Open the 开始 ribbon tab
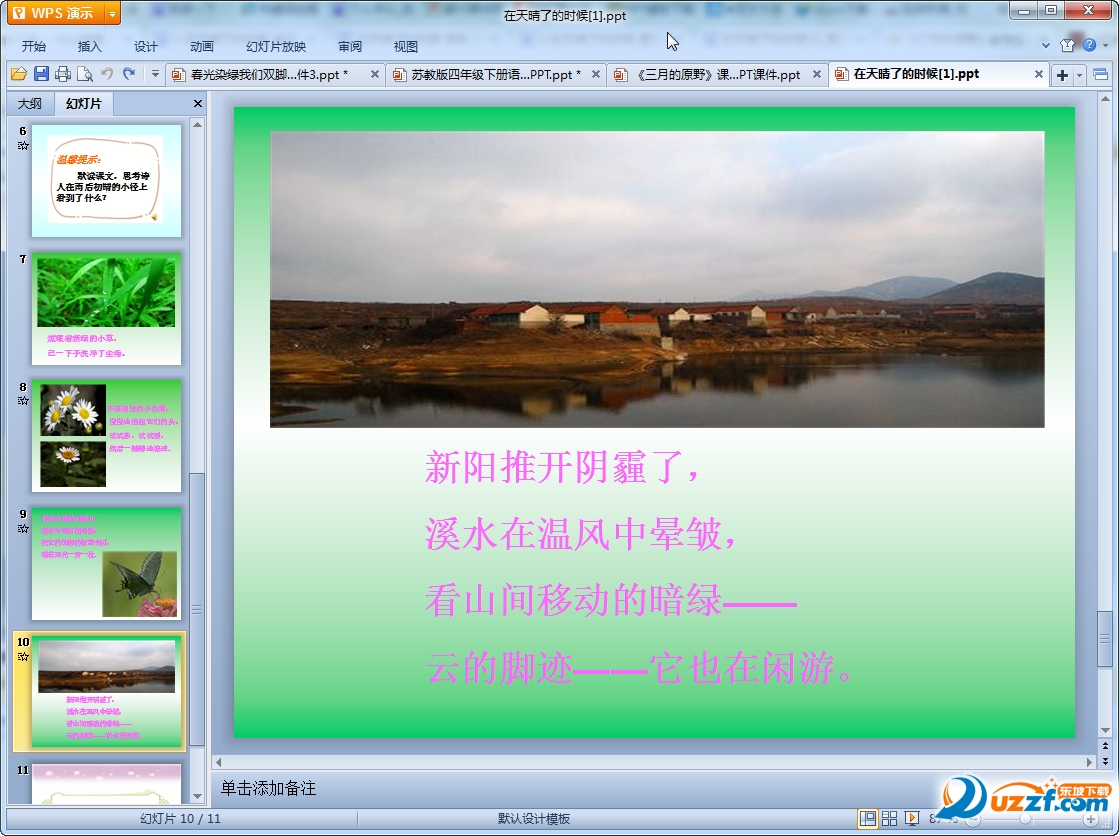1119x836 pixels. click(x=34, y=46)
